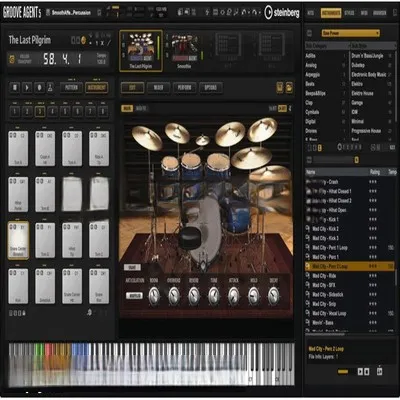
Task: Select pad group 2
Action: point(27,111)
